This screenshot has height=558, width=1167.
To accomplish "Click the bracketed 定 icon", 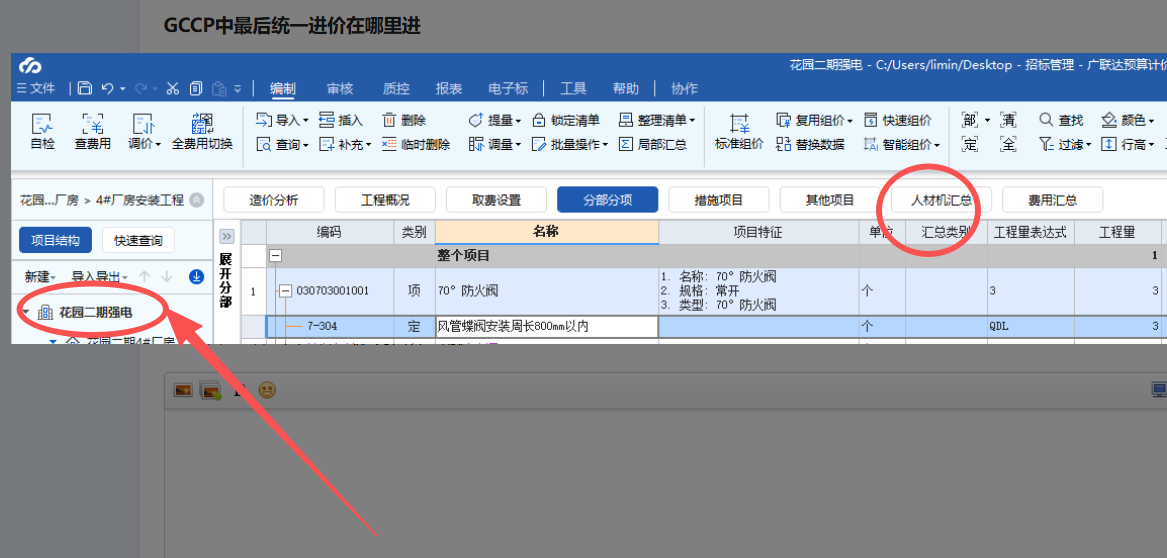I will click(x=970, y=144).
